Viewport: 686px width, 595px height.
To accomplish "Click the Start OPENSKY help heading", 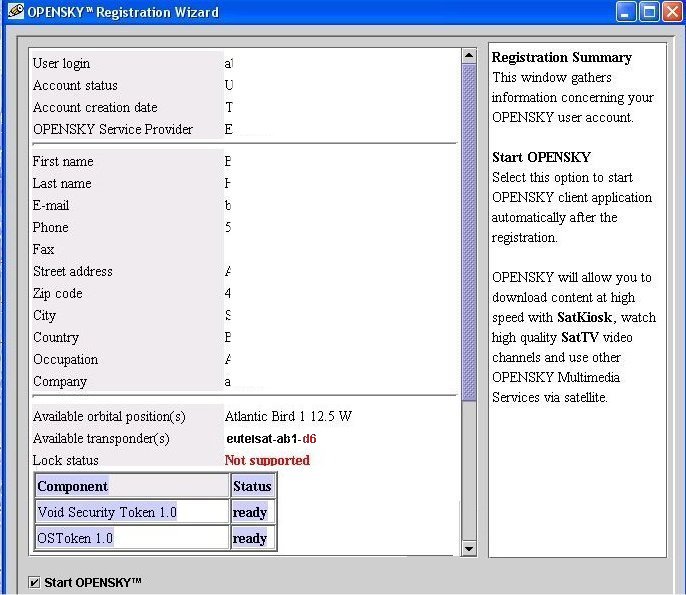I will tap(541, 157).
